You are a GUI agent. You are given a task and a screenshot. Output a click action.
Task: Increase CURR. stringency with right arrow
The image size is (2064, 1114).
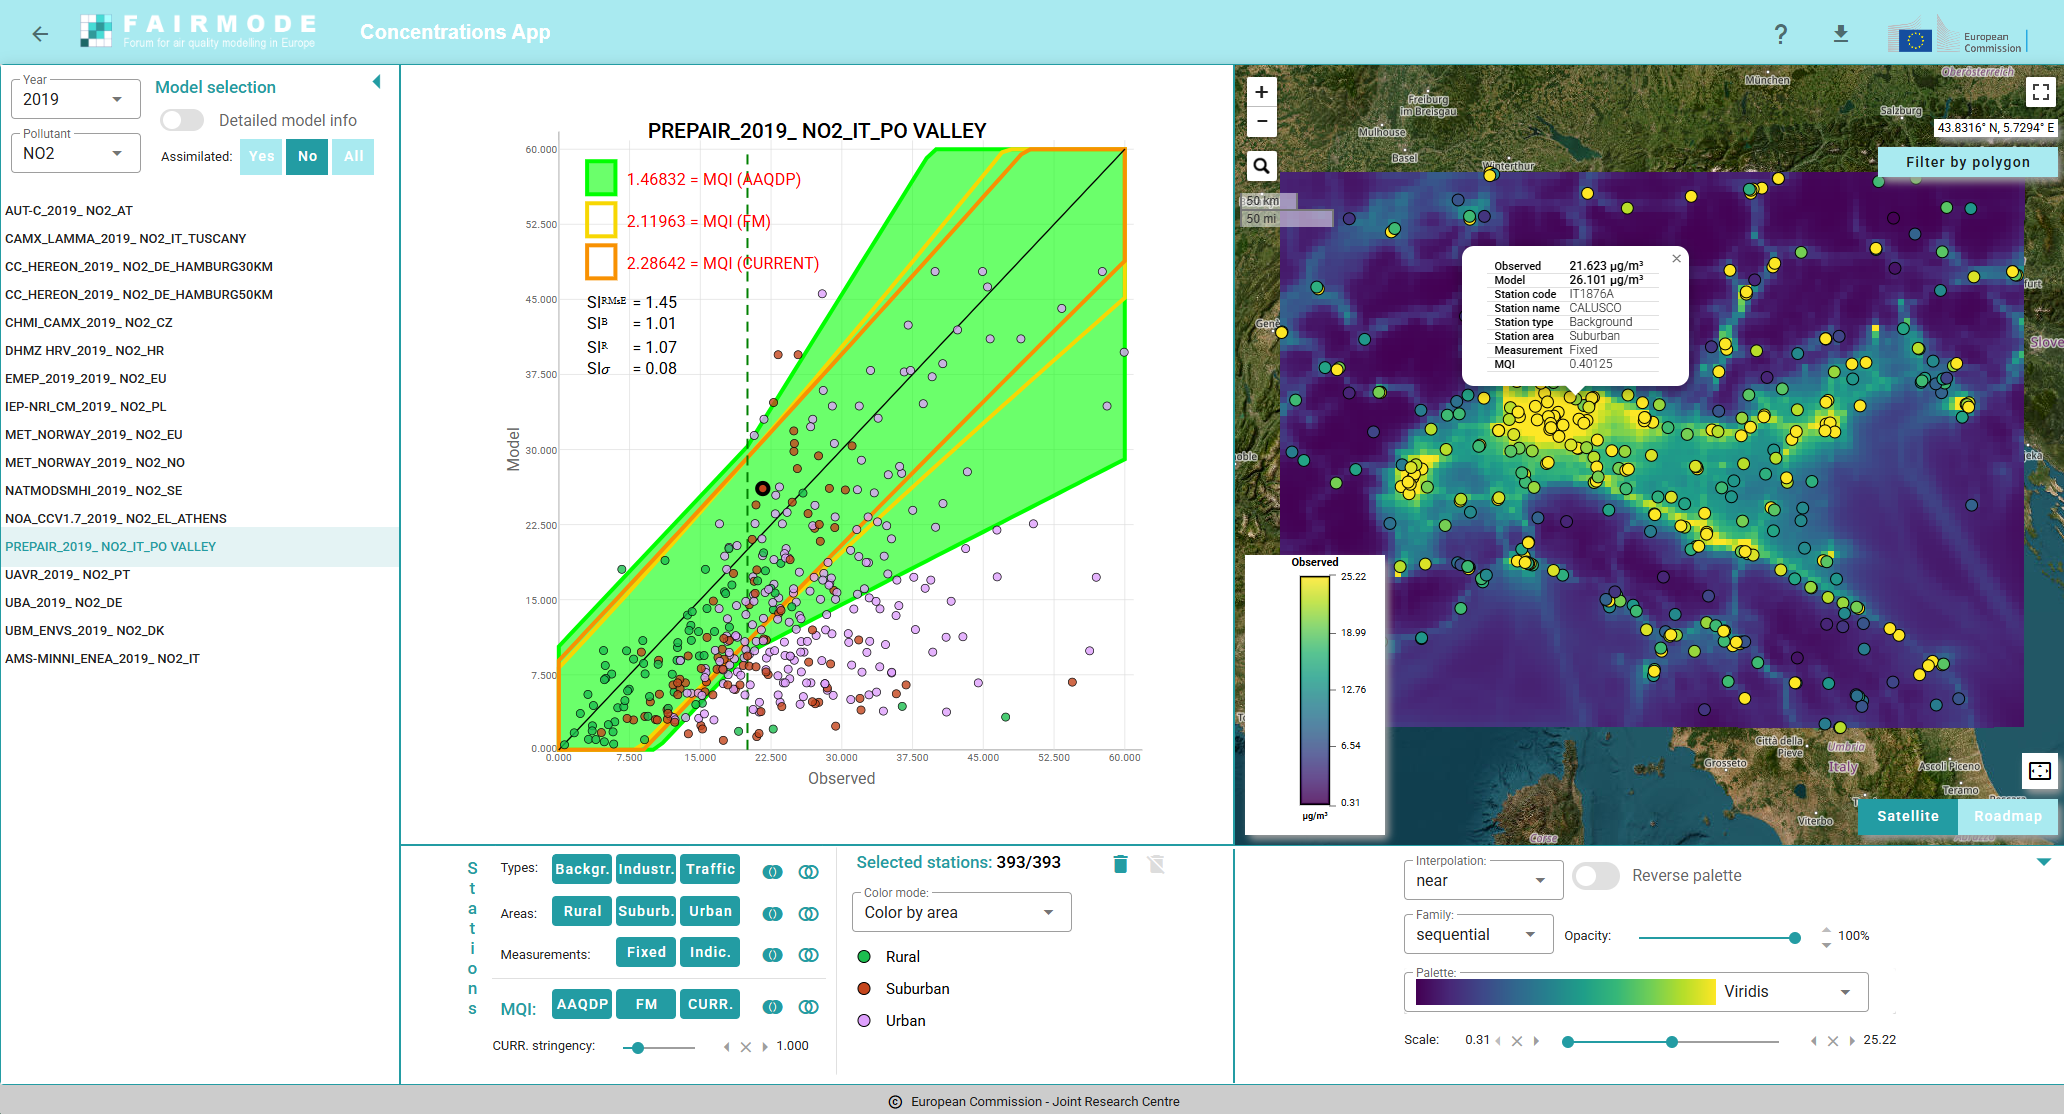pos(765,1047)
